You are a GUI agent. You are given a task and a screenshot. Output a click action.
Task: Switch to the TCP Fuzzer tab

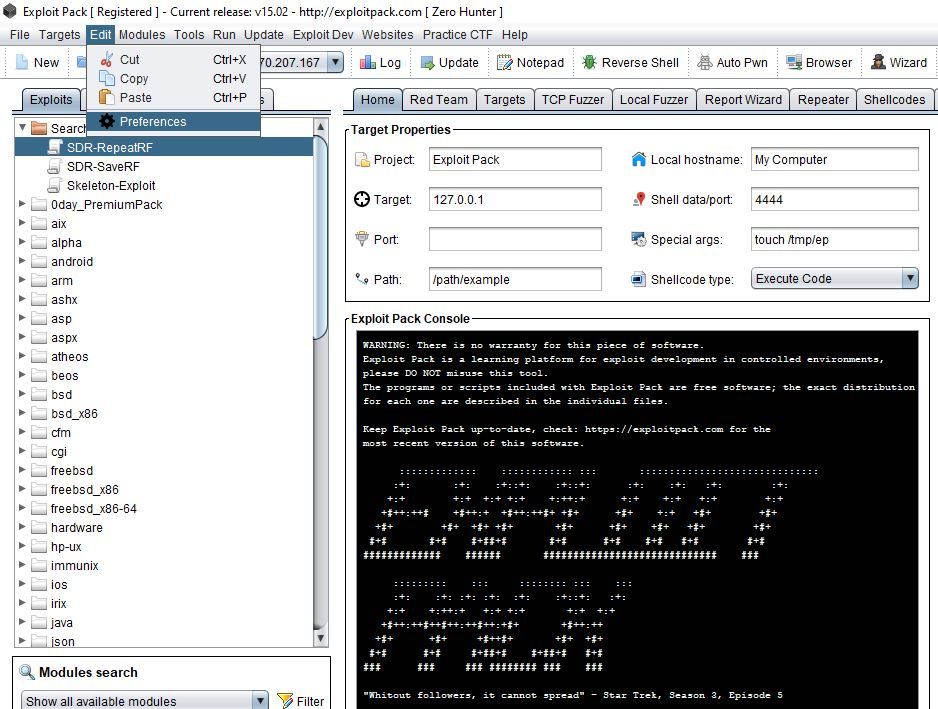coord(573,100)
